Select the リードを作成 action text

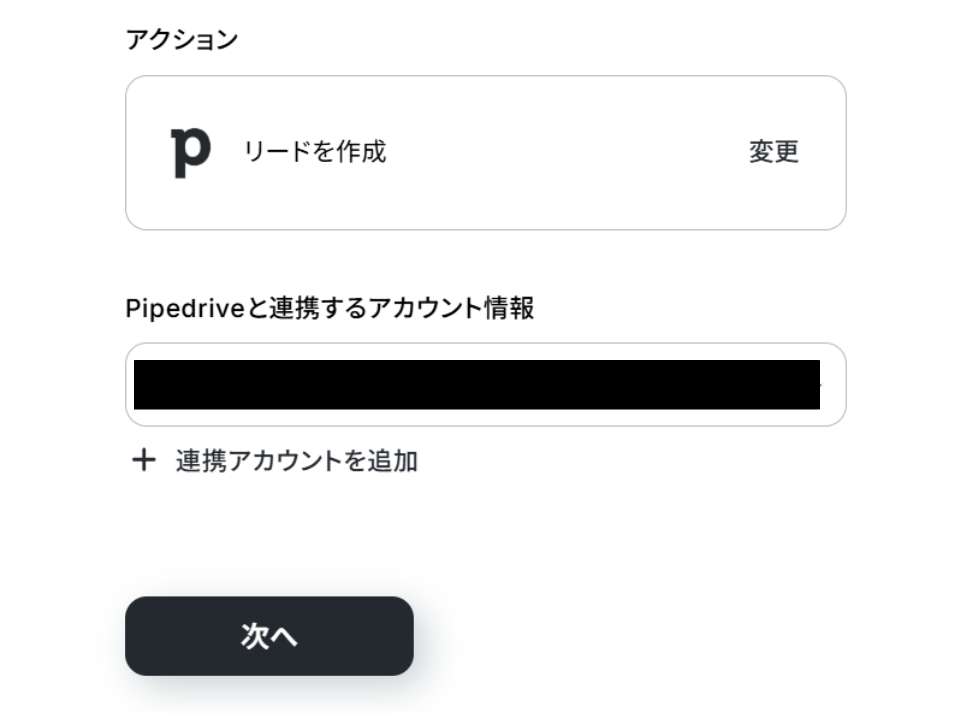(315, 152)
